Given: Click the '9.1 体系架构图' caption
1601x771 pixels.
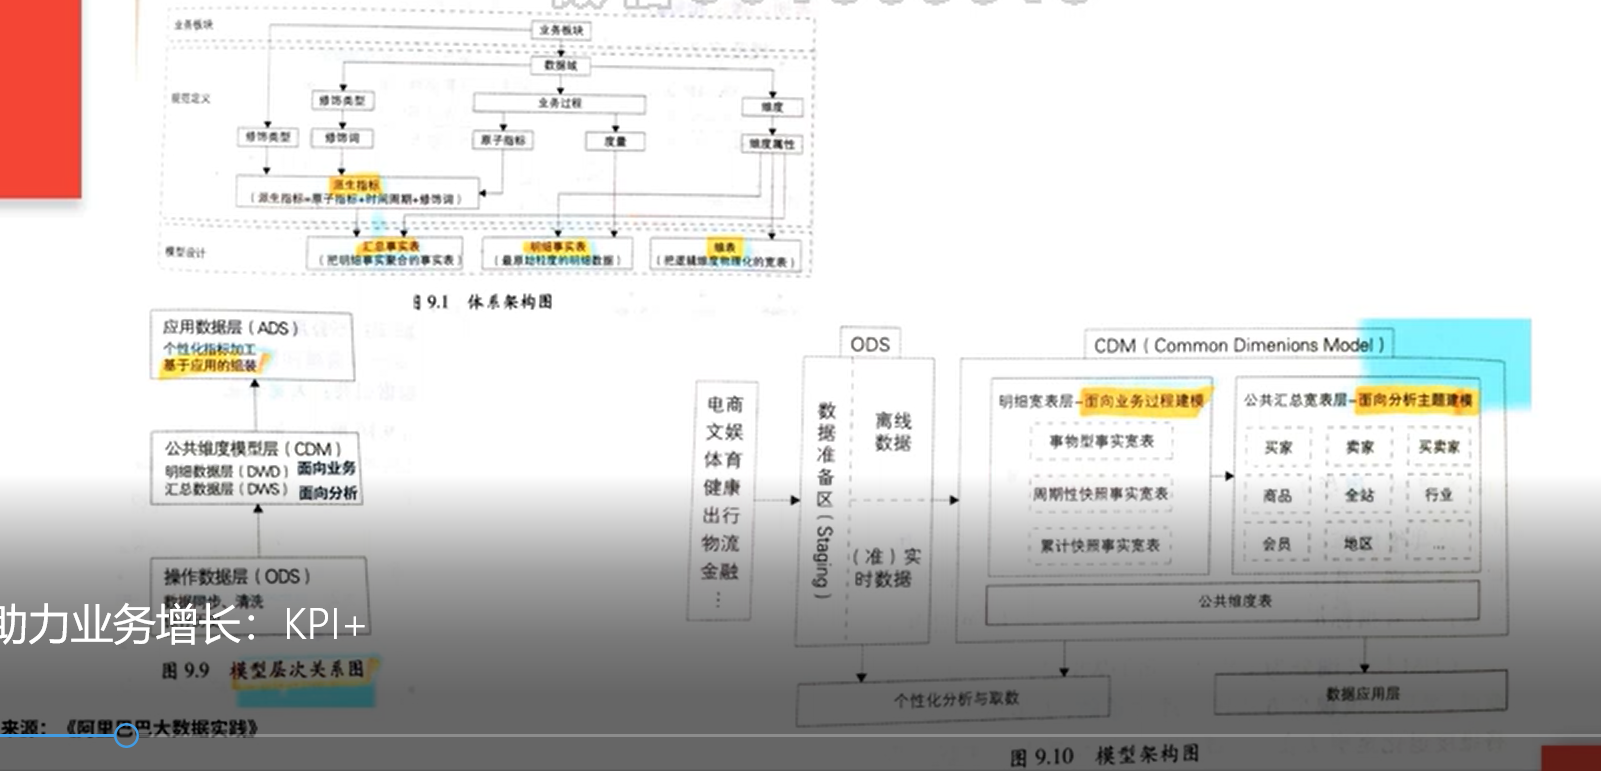Looking at the screenshot, I should tap(482, 302).
